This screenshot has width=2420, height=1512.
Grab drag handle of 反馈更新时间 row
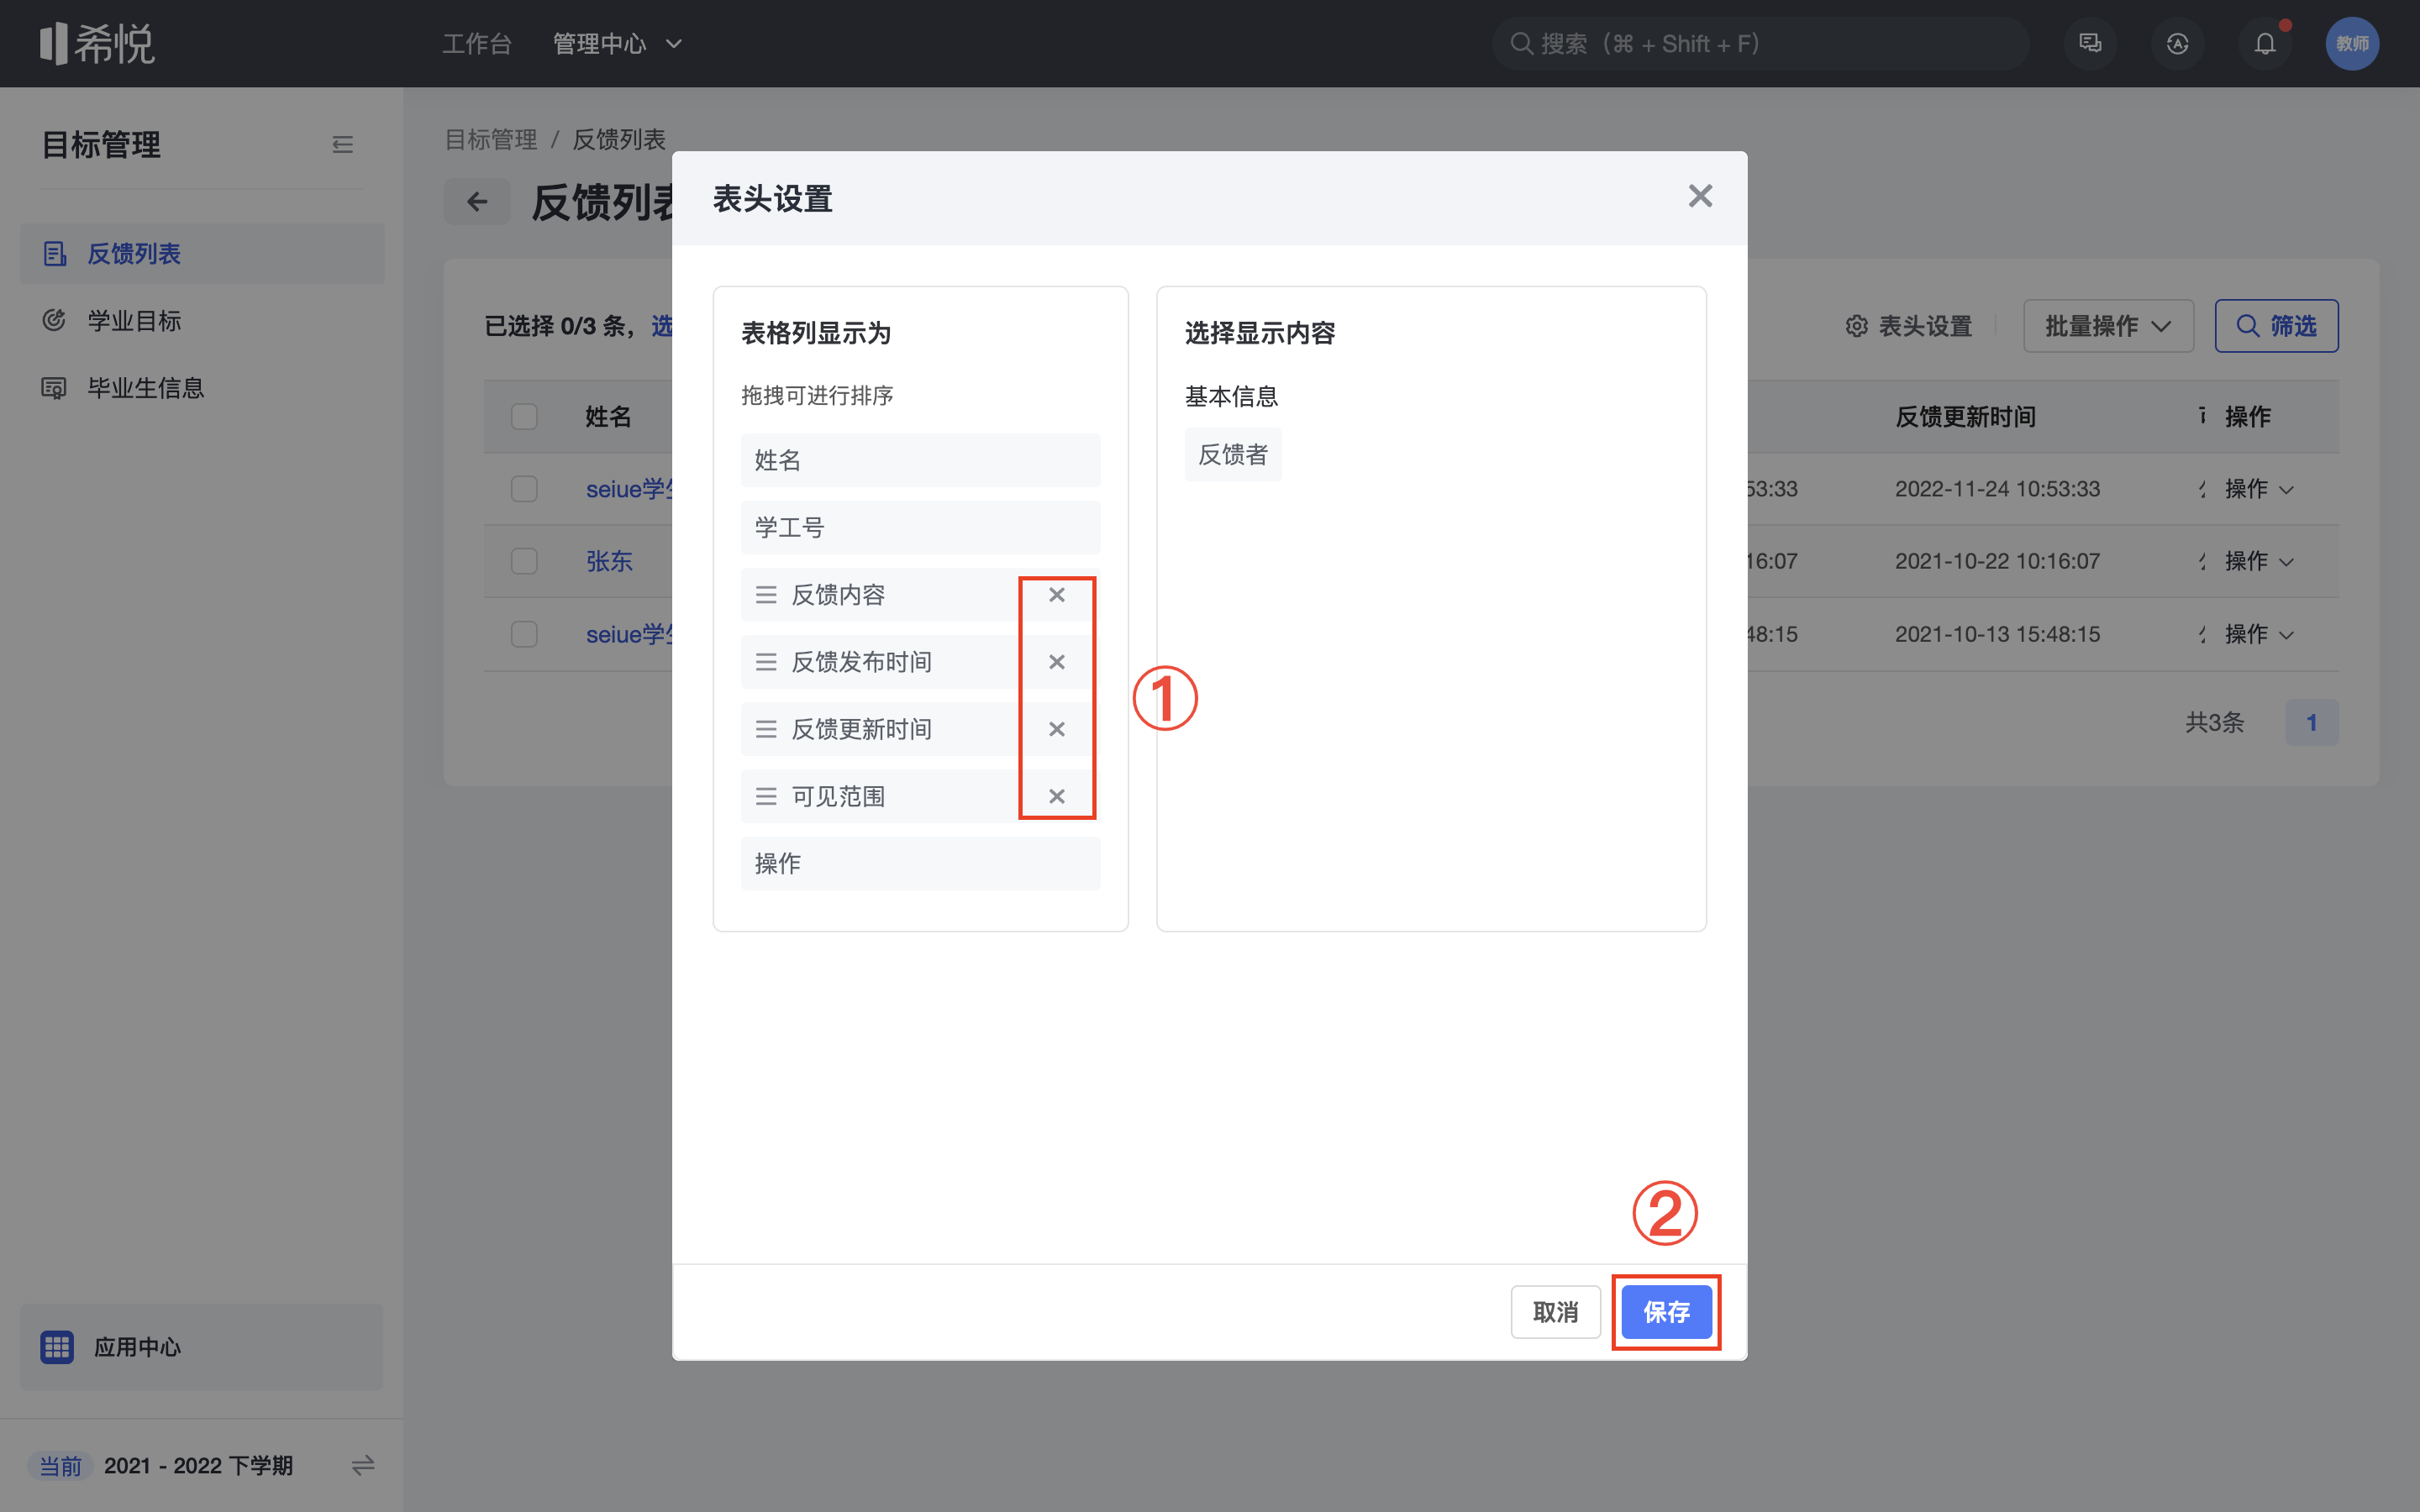click(x=766, y=729)
